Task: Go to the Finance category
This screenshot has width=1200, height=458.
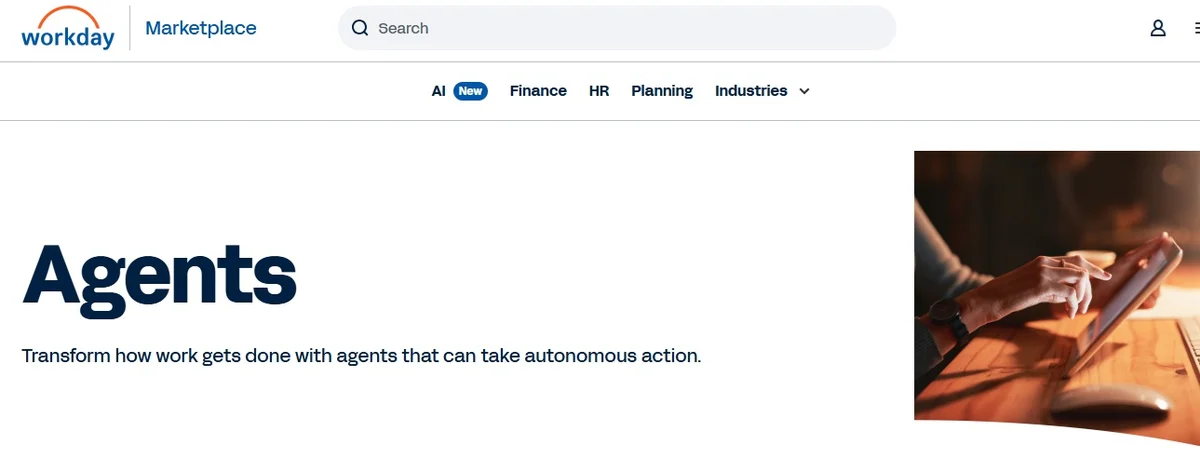Action: pyautogui.click(x=538, y=91)
